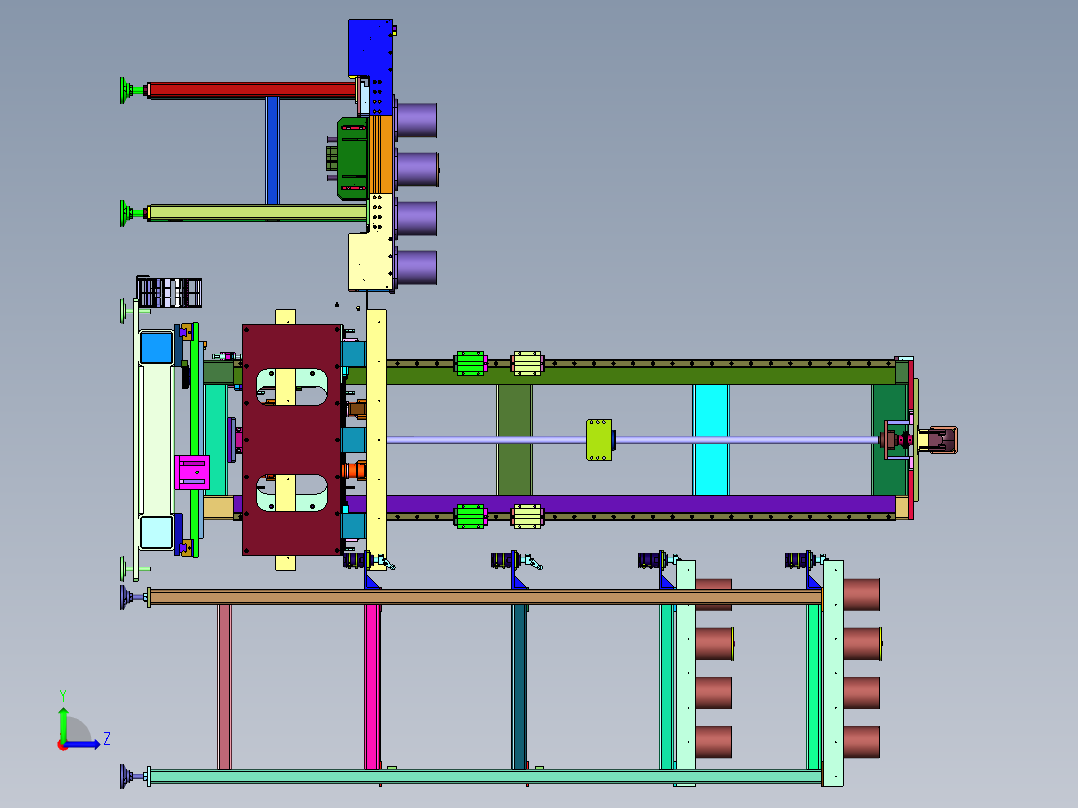Click the blue Z axis arrow of the triad

(84, 744)
